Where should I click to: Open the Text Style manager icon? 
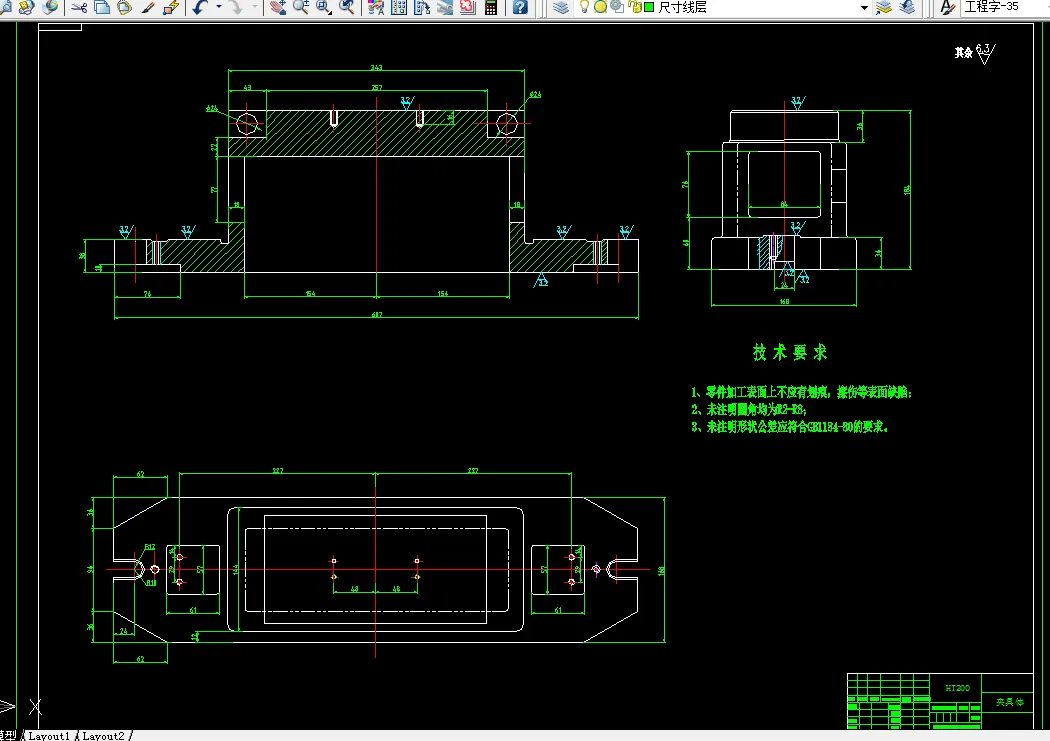tap(947, 7)
